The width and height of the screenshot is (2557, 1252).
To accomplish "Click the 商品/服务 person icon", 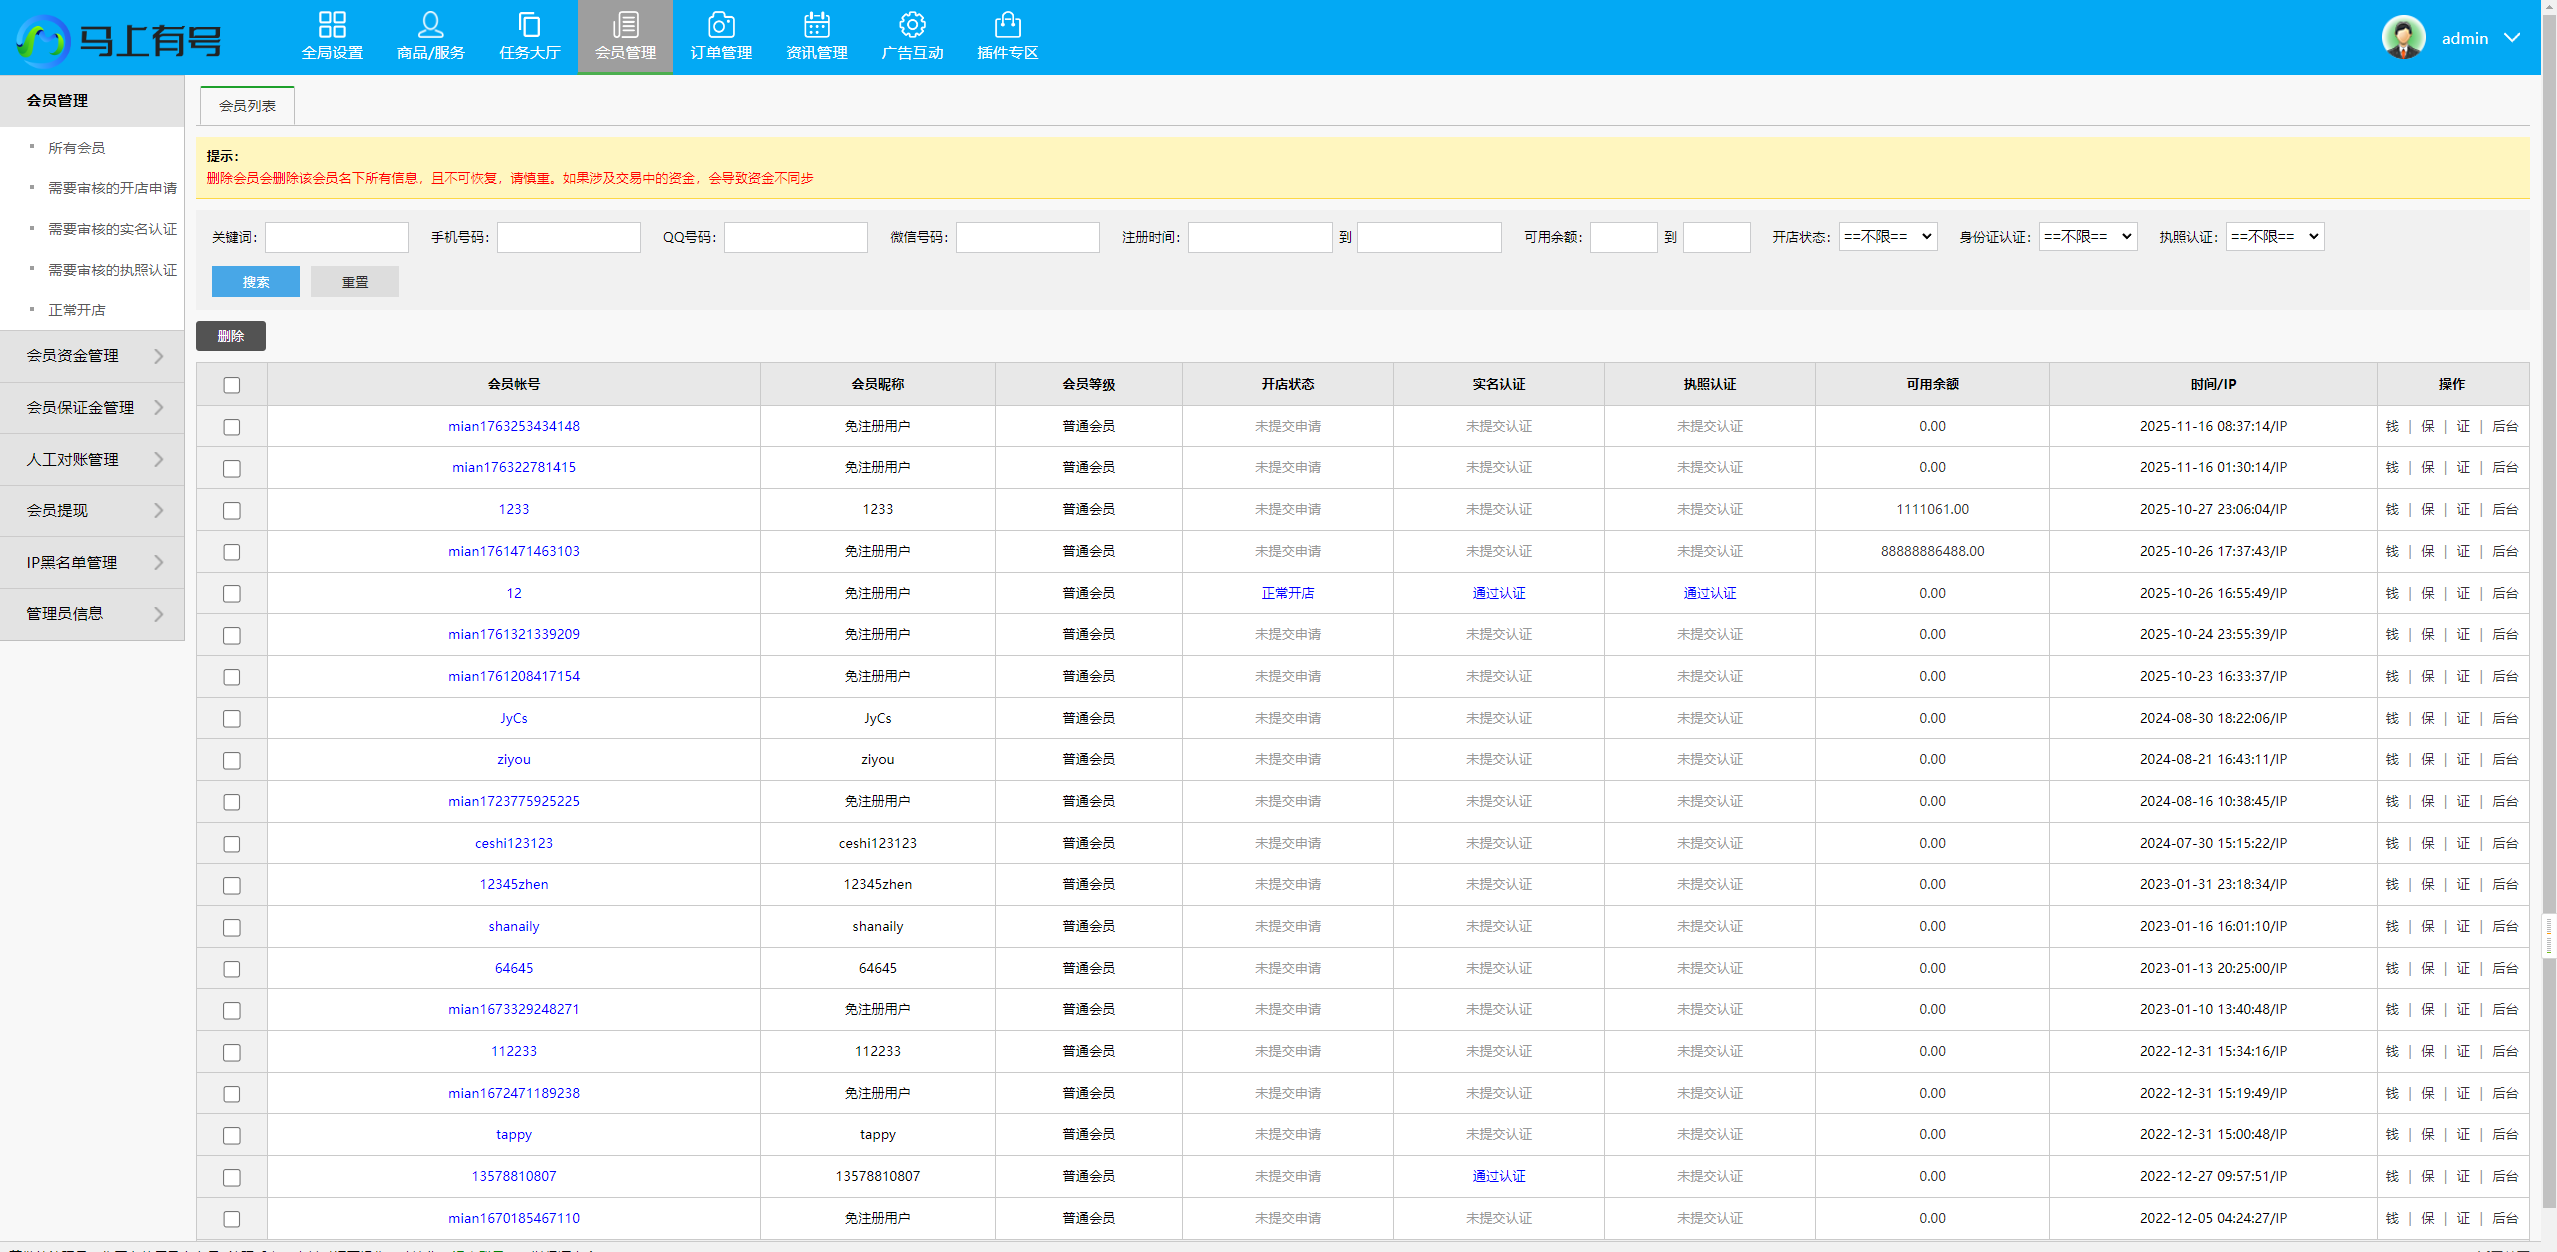I will coord(430,25).
